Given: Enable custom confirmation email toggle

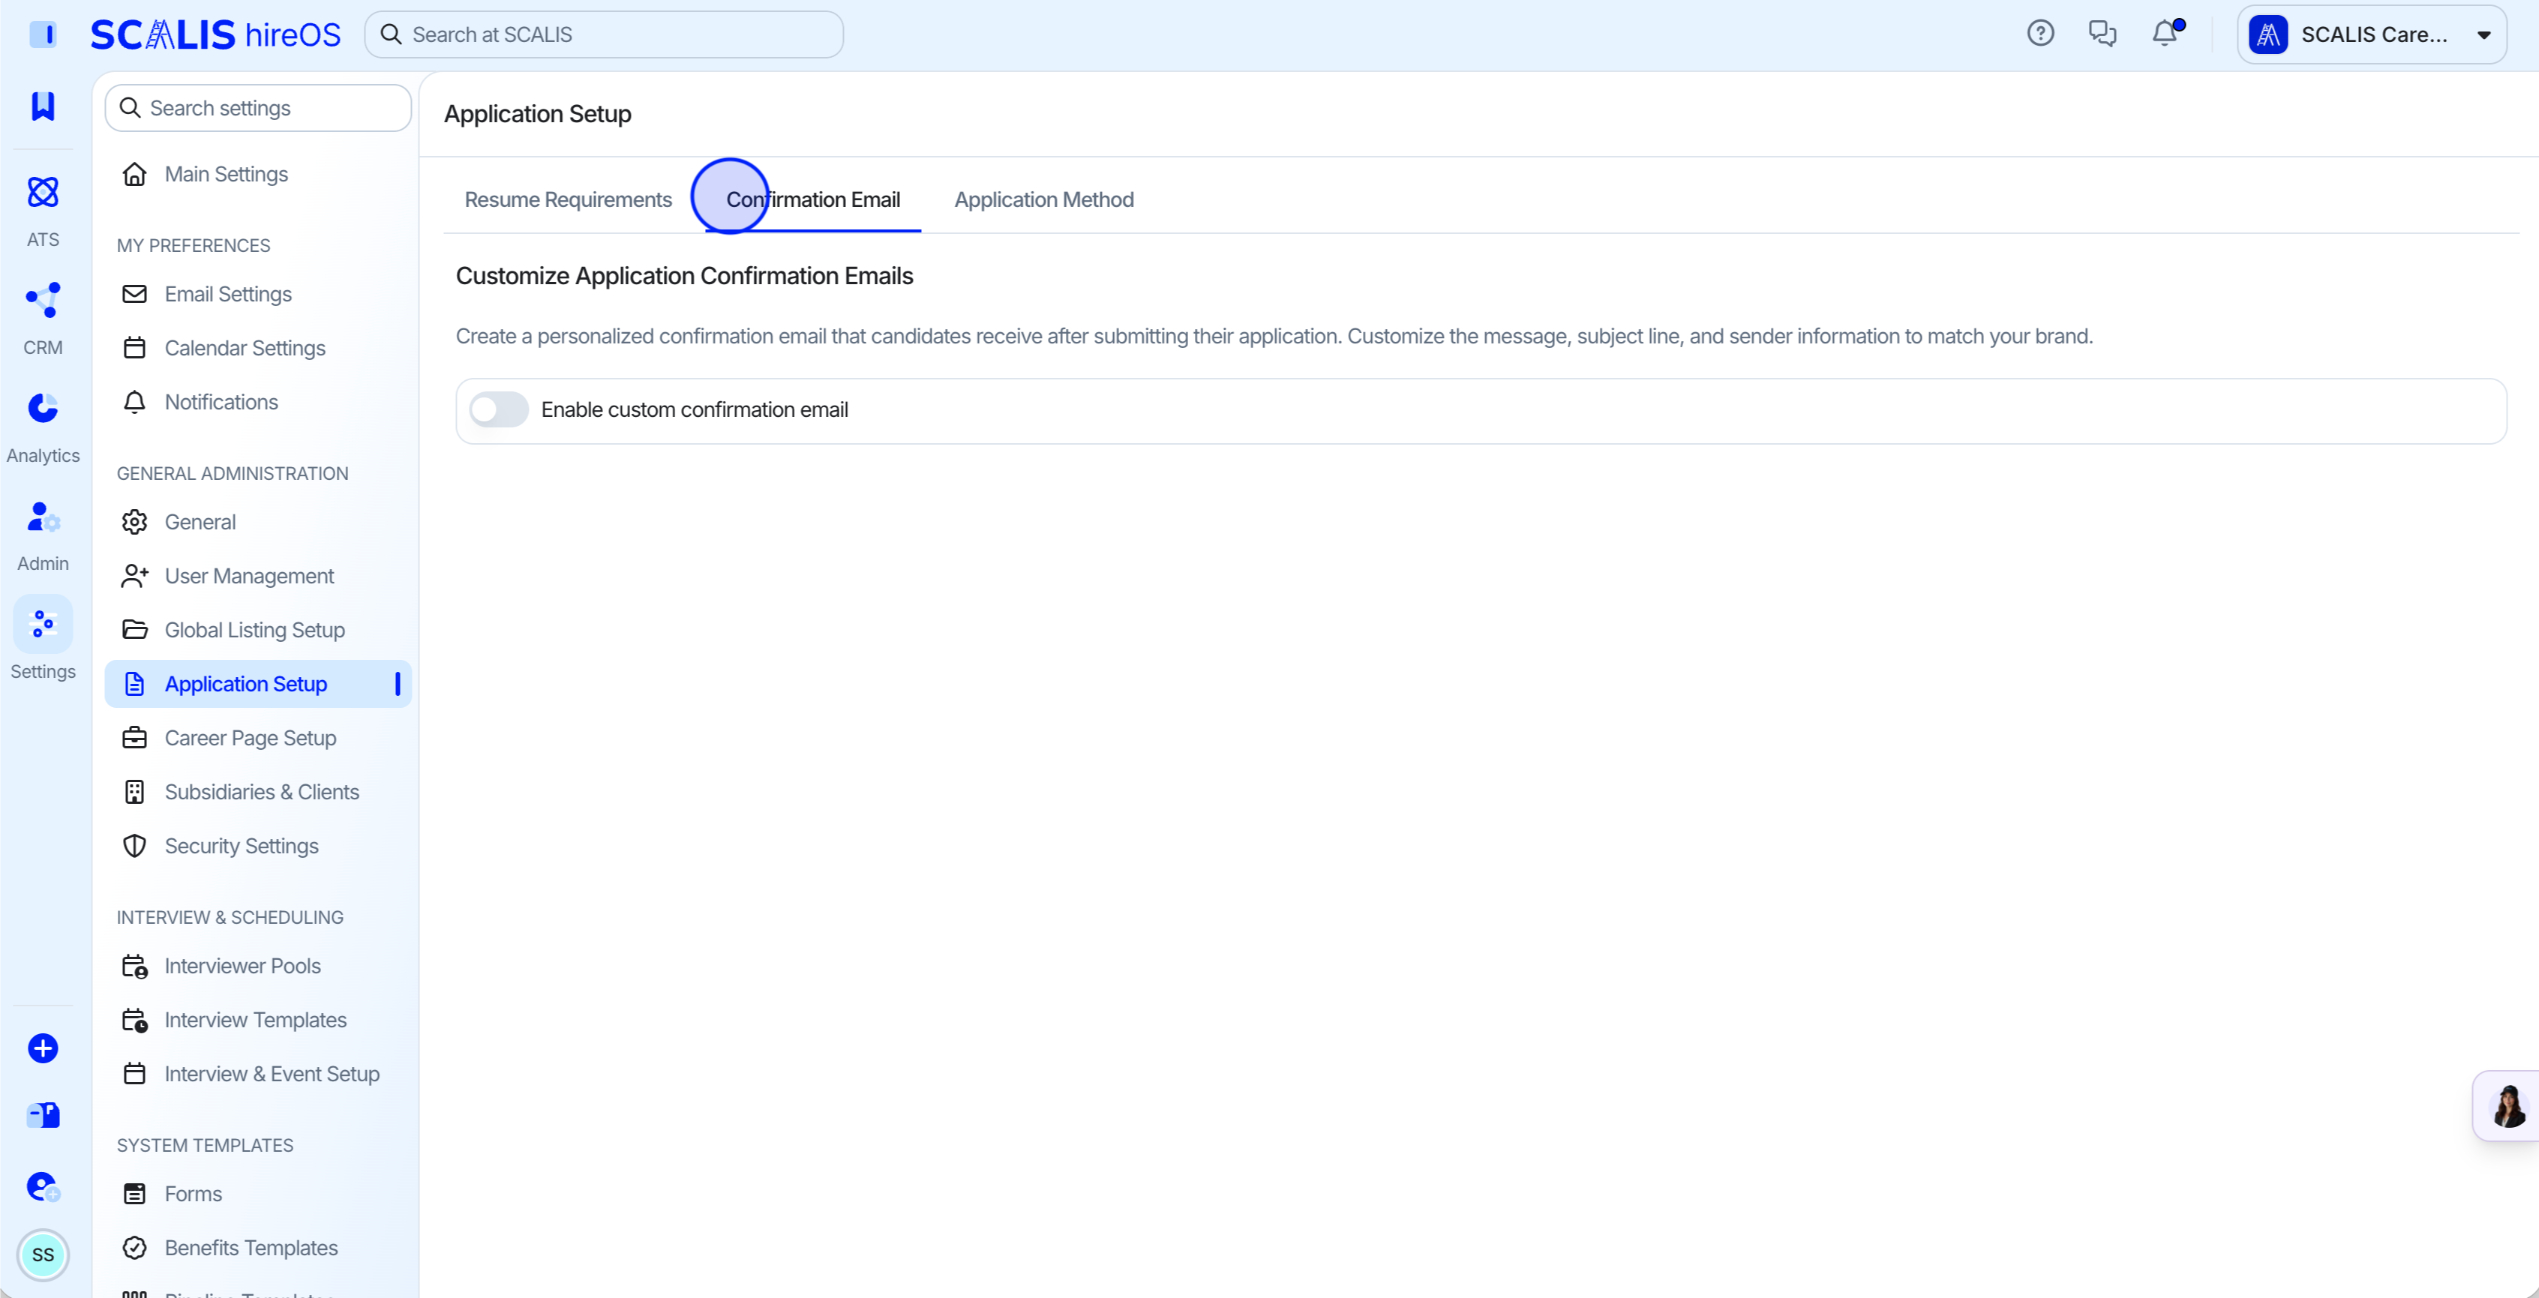Looking at the screenshot, I should tap(499, 410).
